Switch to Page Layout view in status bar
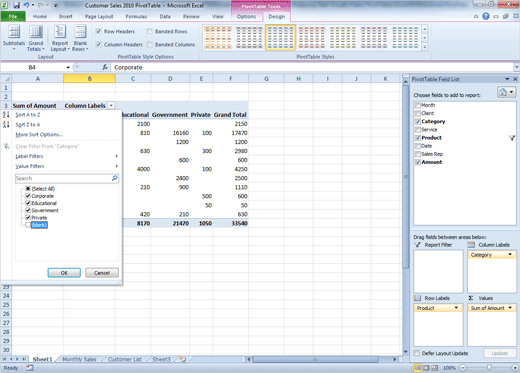The height and width of the screenshot is (373, 520). coord(426,368)
